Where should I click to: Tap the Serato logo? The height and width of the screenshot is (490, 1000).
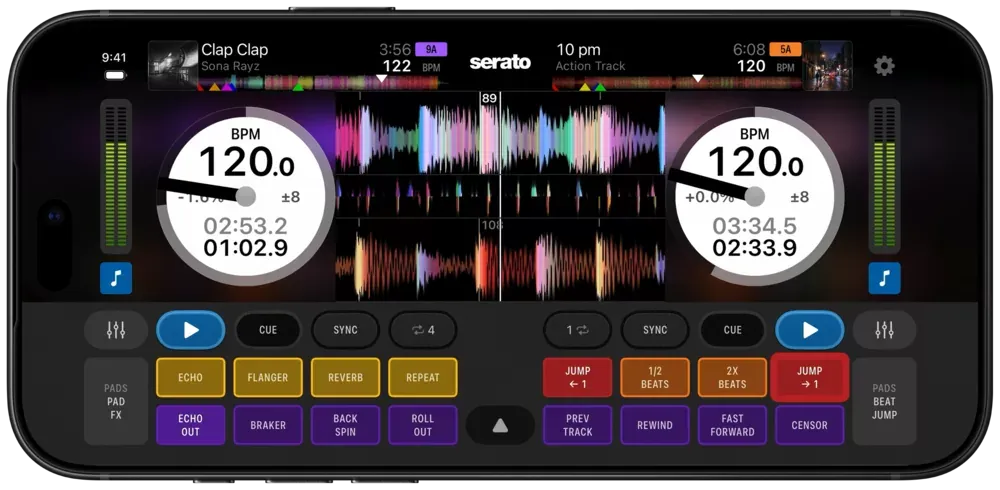(x=500, y=63)
